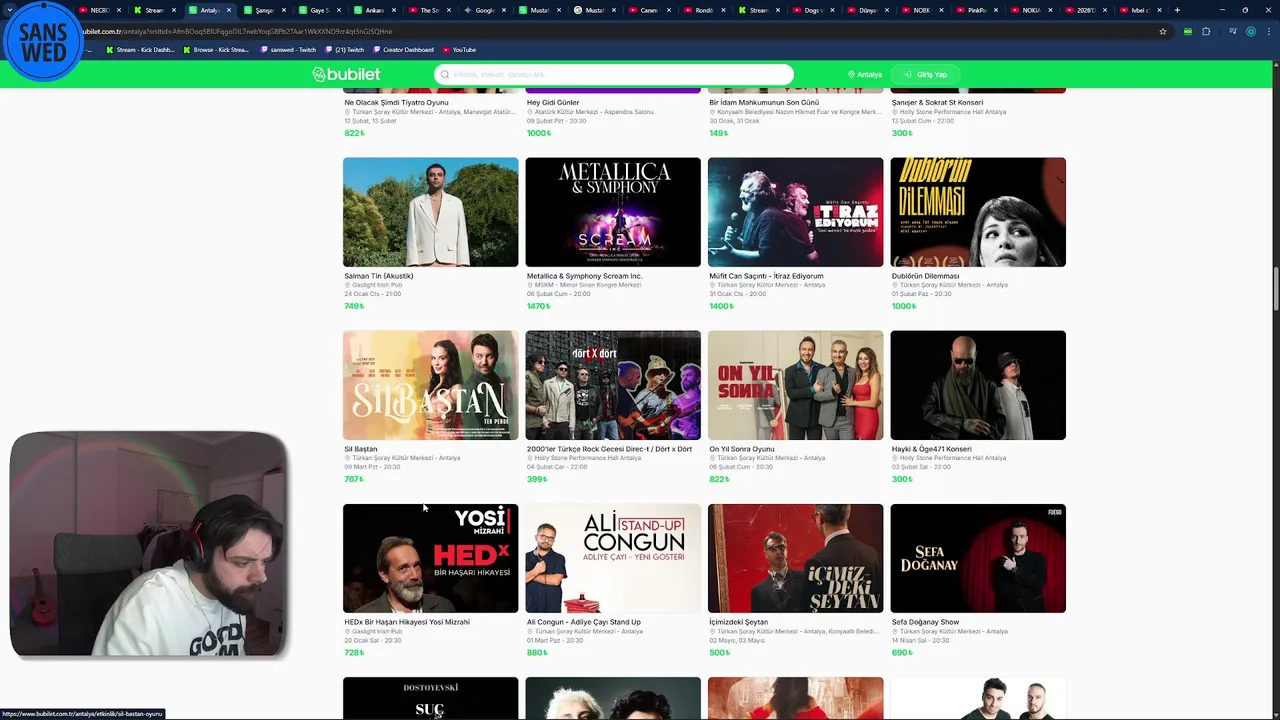Open the Antalya city selector
The width and height of the screenshot is (1280, 720).
[865, 74]
